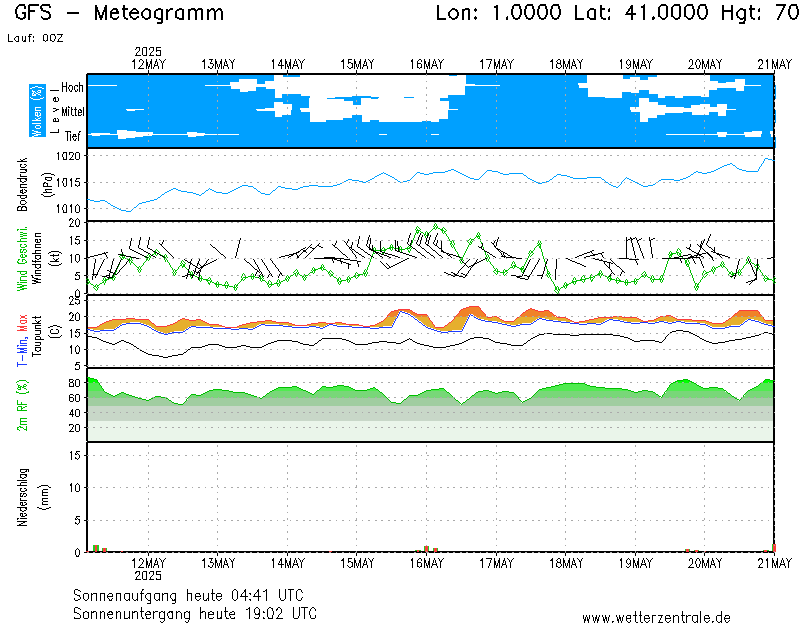Select the "Lon: 1.0000" longitude value
800x625 pixels.
point(498,13)
